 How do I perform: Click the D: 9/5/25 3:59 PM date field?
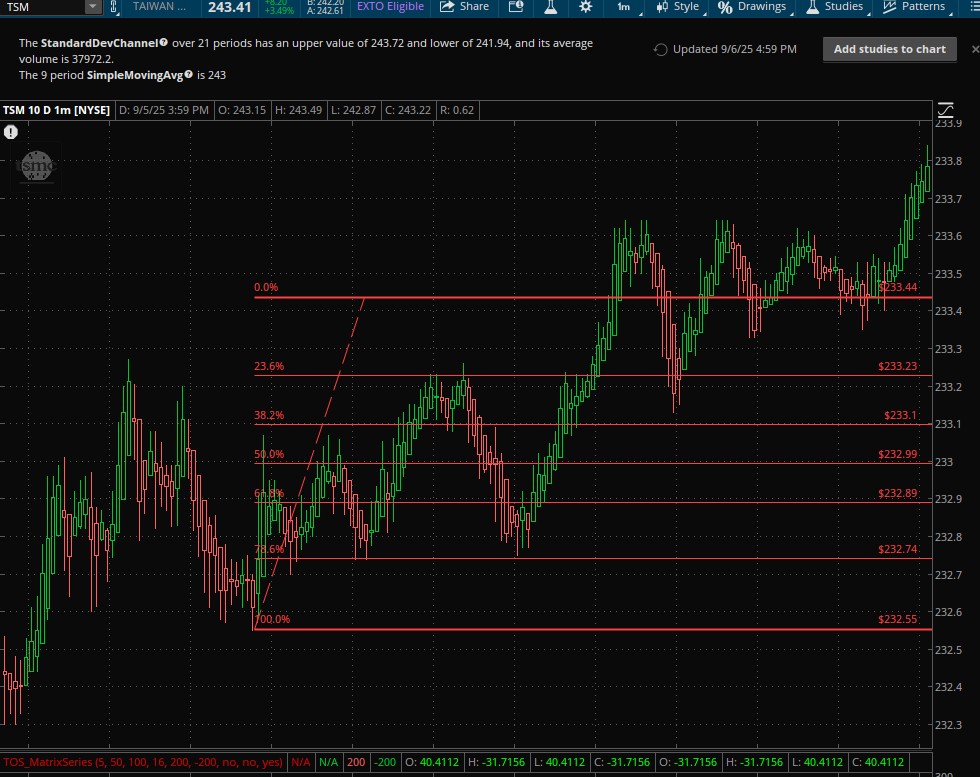(x=164, y=110)
